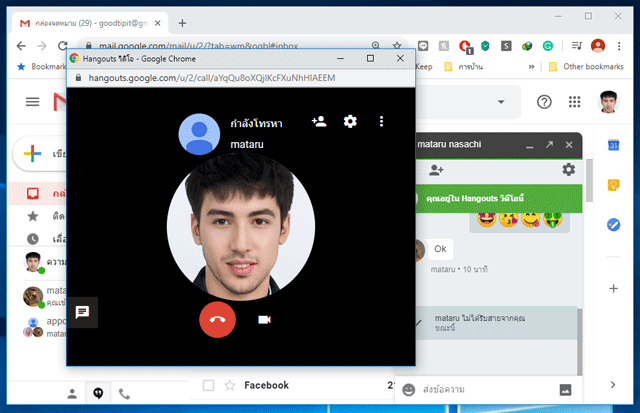640x413 pixels.
Task: Add people in mataru nasachi chat
Action: 436,170
